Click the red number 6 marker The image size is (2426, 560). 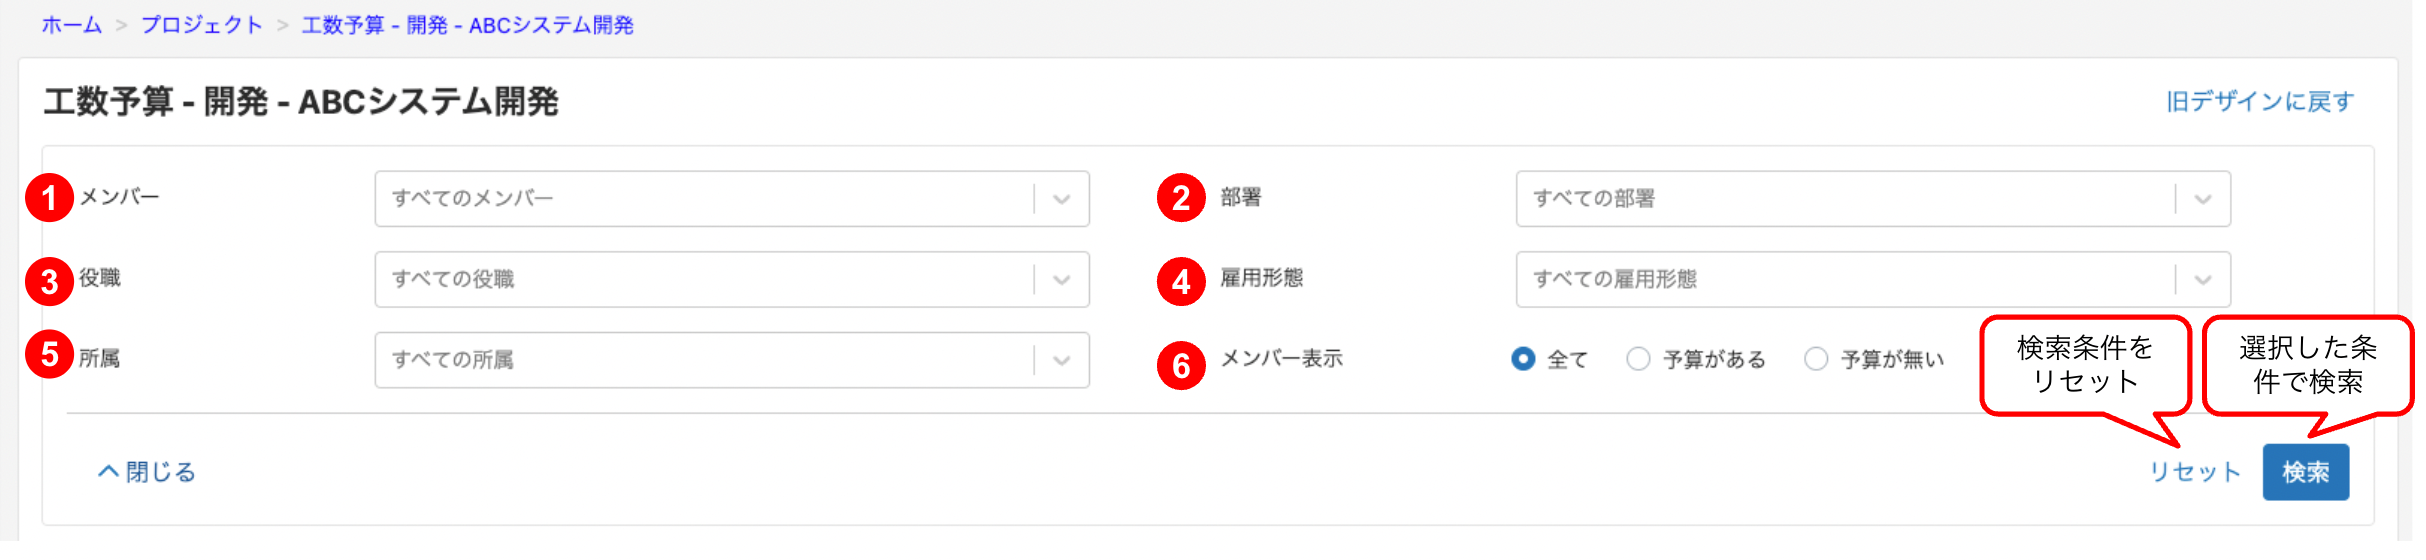[x=1181, y=366]
